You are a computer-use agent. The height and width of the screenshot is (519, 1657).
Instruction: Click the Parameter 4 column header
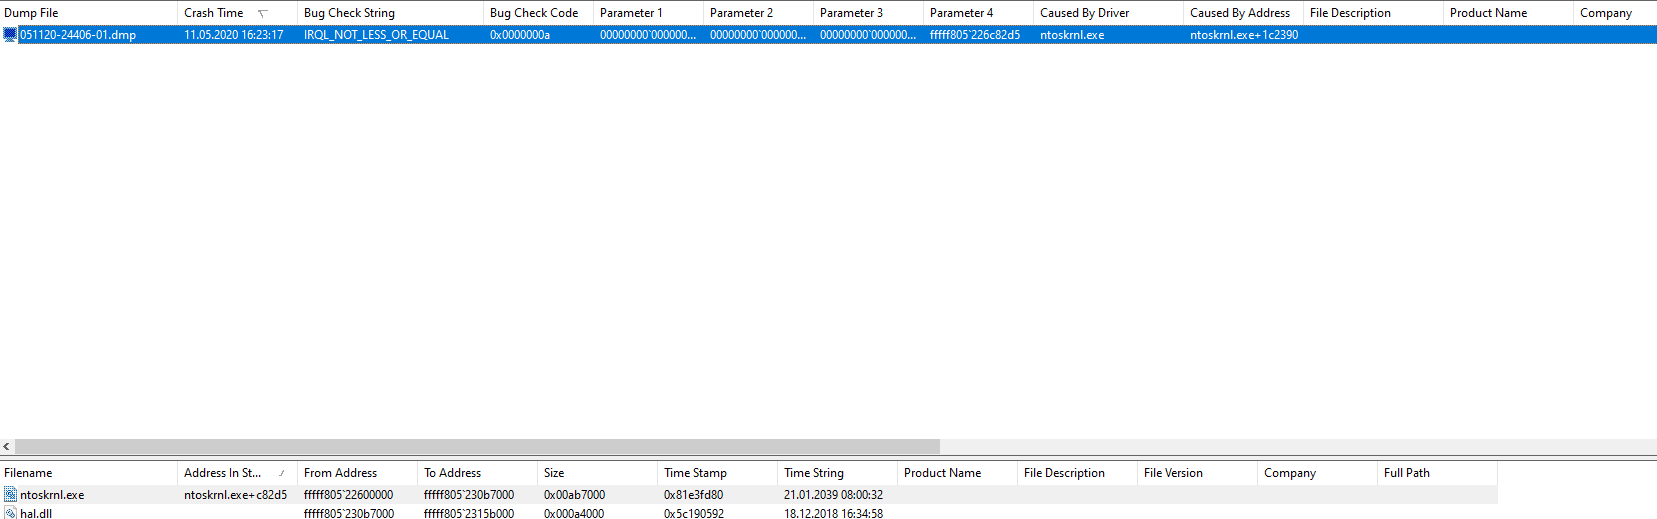[x=979, y=13]
